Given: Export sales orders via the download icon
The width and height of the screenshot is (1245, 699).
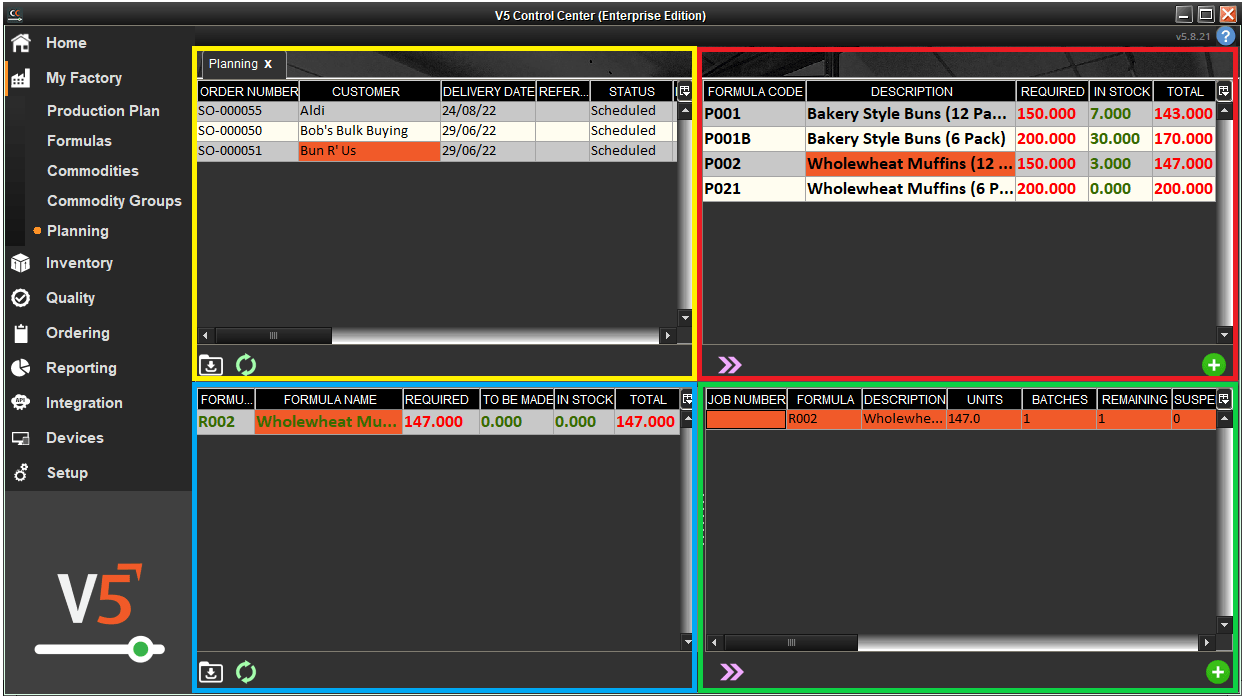Looking at the screenshot, I should [211, 365].
